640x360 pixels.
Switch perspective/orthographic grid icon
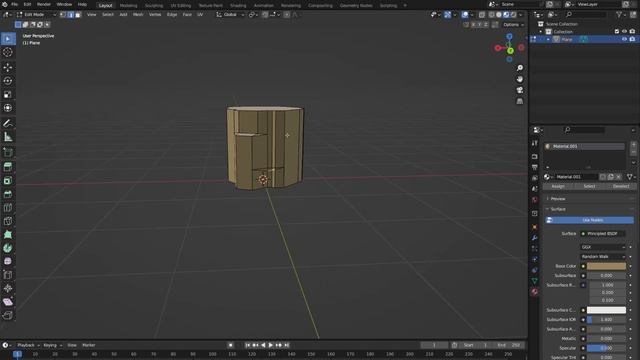tap(520, 101)
